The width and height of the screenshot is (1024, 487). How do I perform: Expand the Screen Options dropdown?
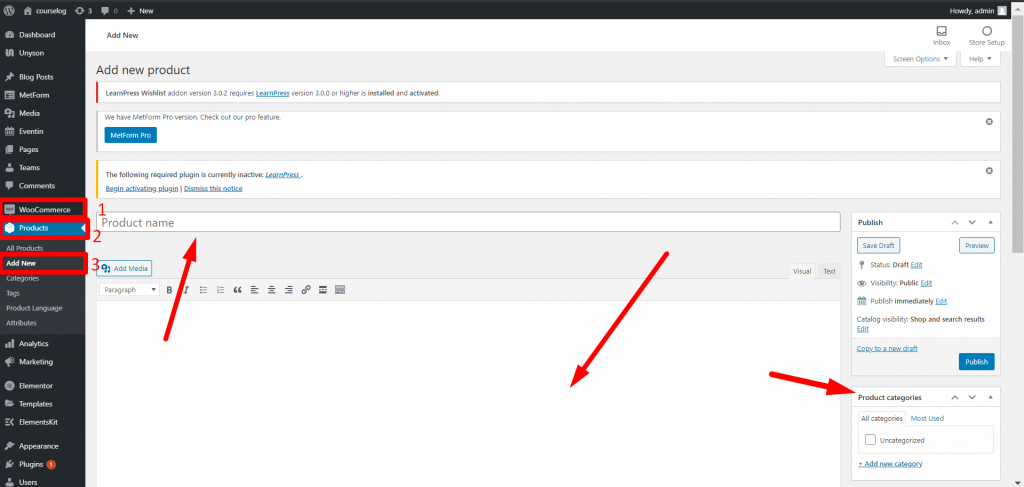tap(920, 59)
